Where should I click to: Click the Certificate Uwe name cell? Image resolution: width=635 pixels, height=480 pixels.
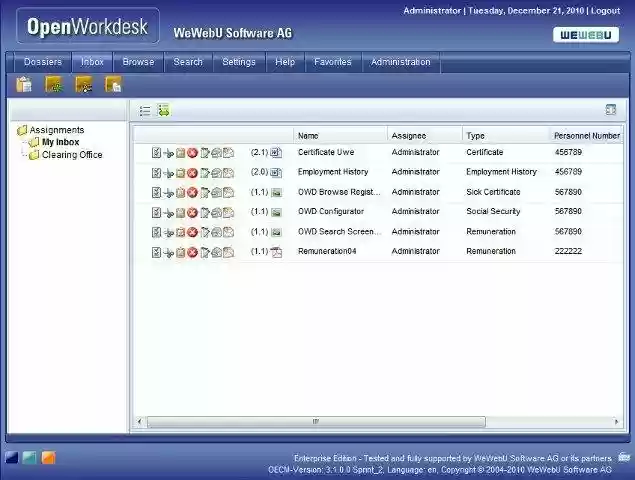coord(326,152)
